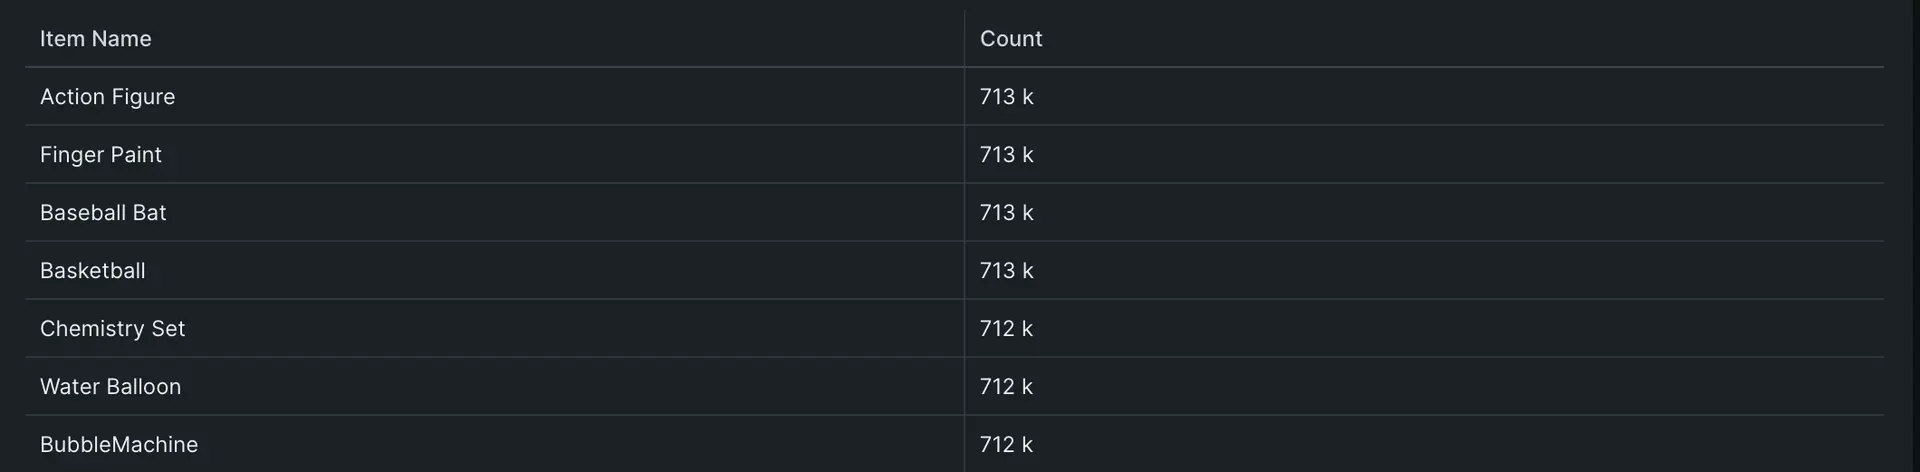Click the Baseball Bat item name
The width and height of the screenshot is (1920, 472).
coord(103,213)
